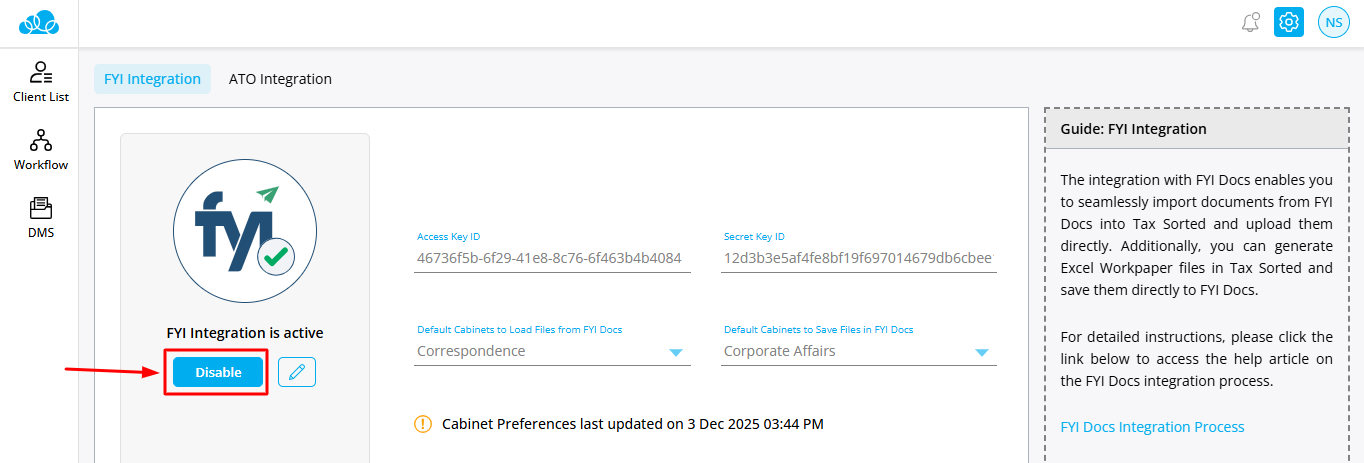This screenshot has width=1364, height=463.
Task: Open the Correspondence cabinet combo box
Action: click(x=540, y=352)
